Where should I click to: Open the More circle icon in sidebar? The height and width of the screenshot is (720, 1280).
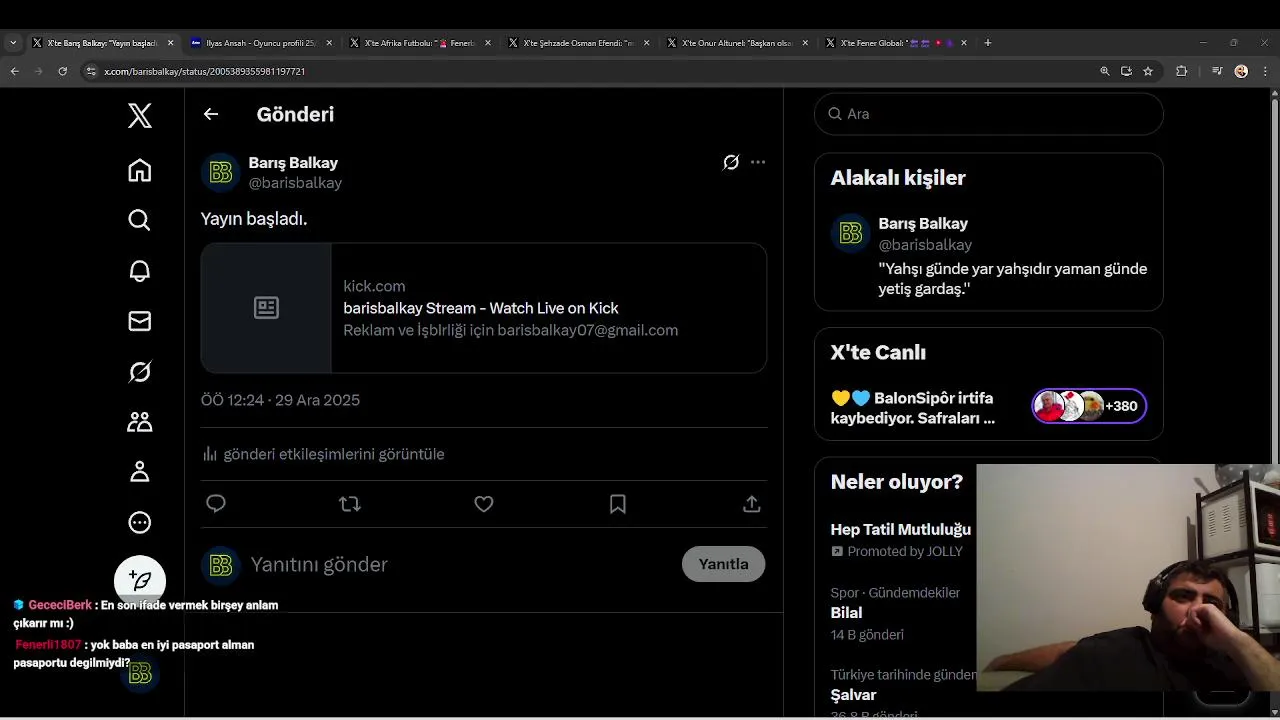pyautogui.click(x=140, y=522)
